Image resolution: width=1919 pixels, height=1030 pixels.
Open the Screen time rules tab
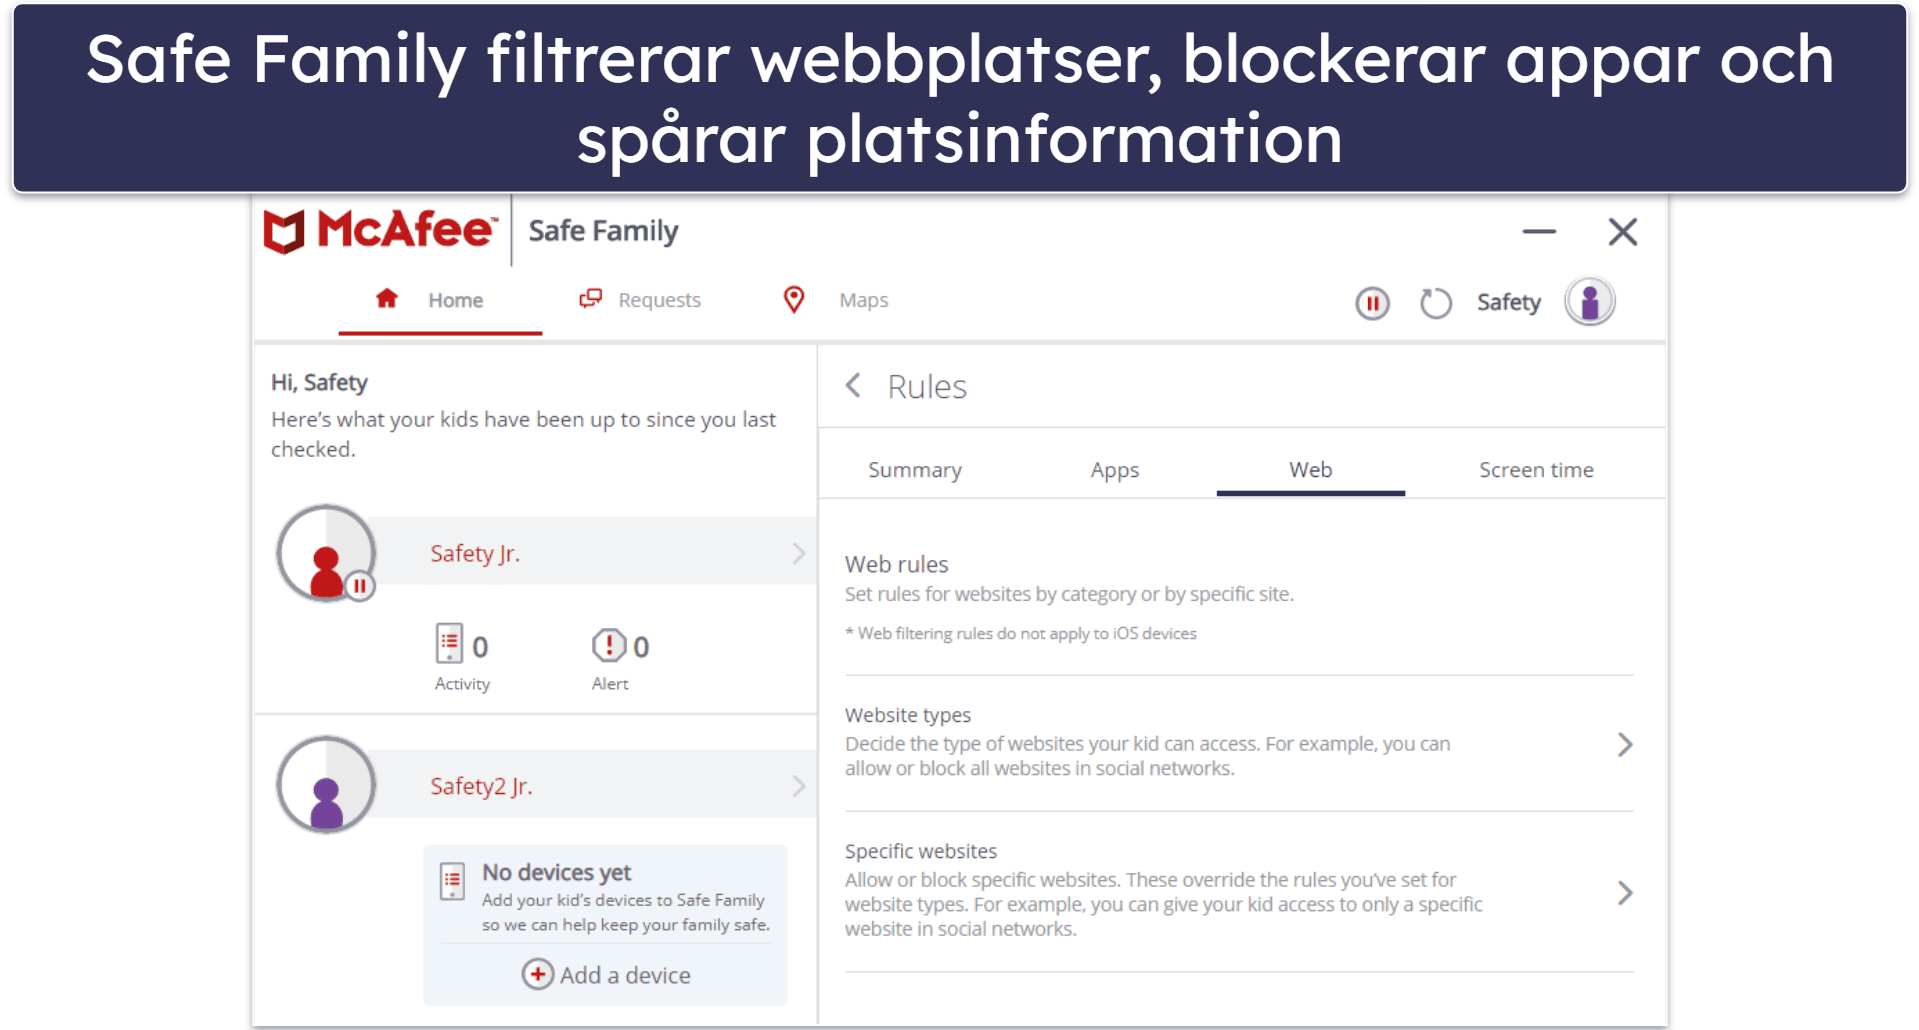point(1536,470)
